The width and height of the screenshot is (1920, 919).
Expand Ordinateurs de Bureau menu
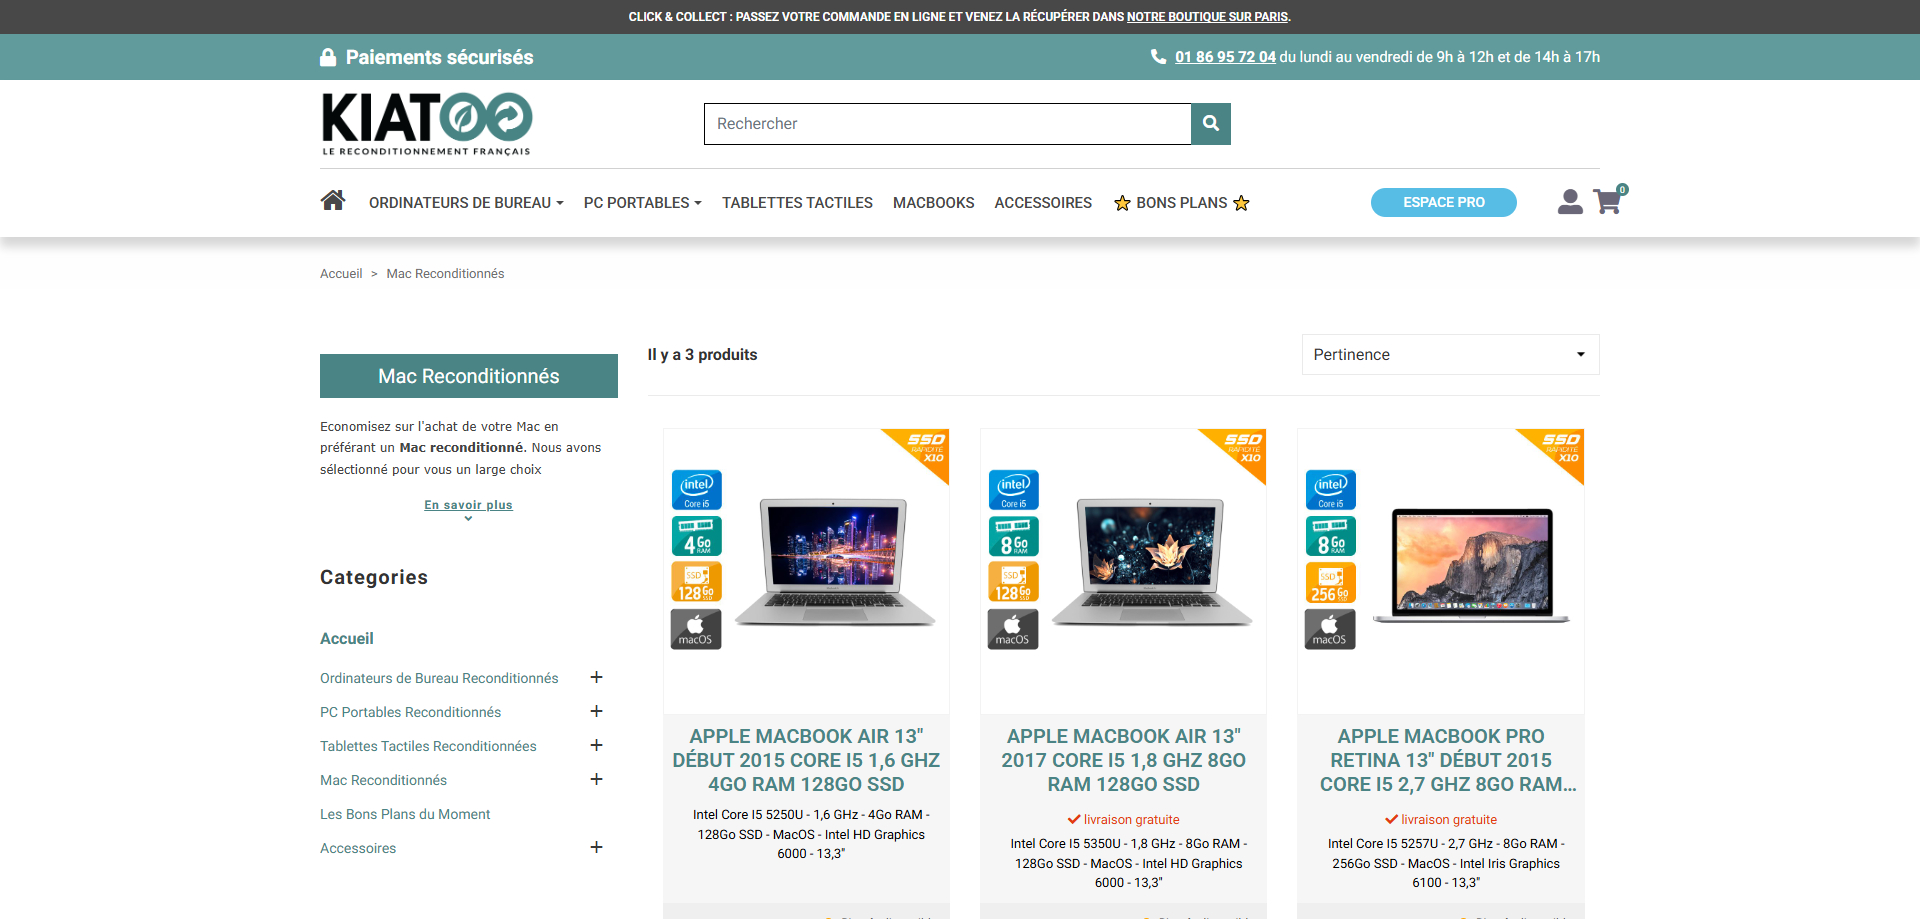(466, 203)
